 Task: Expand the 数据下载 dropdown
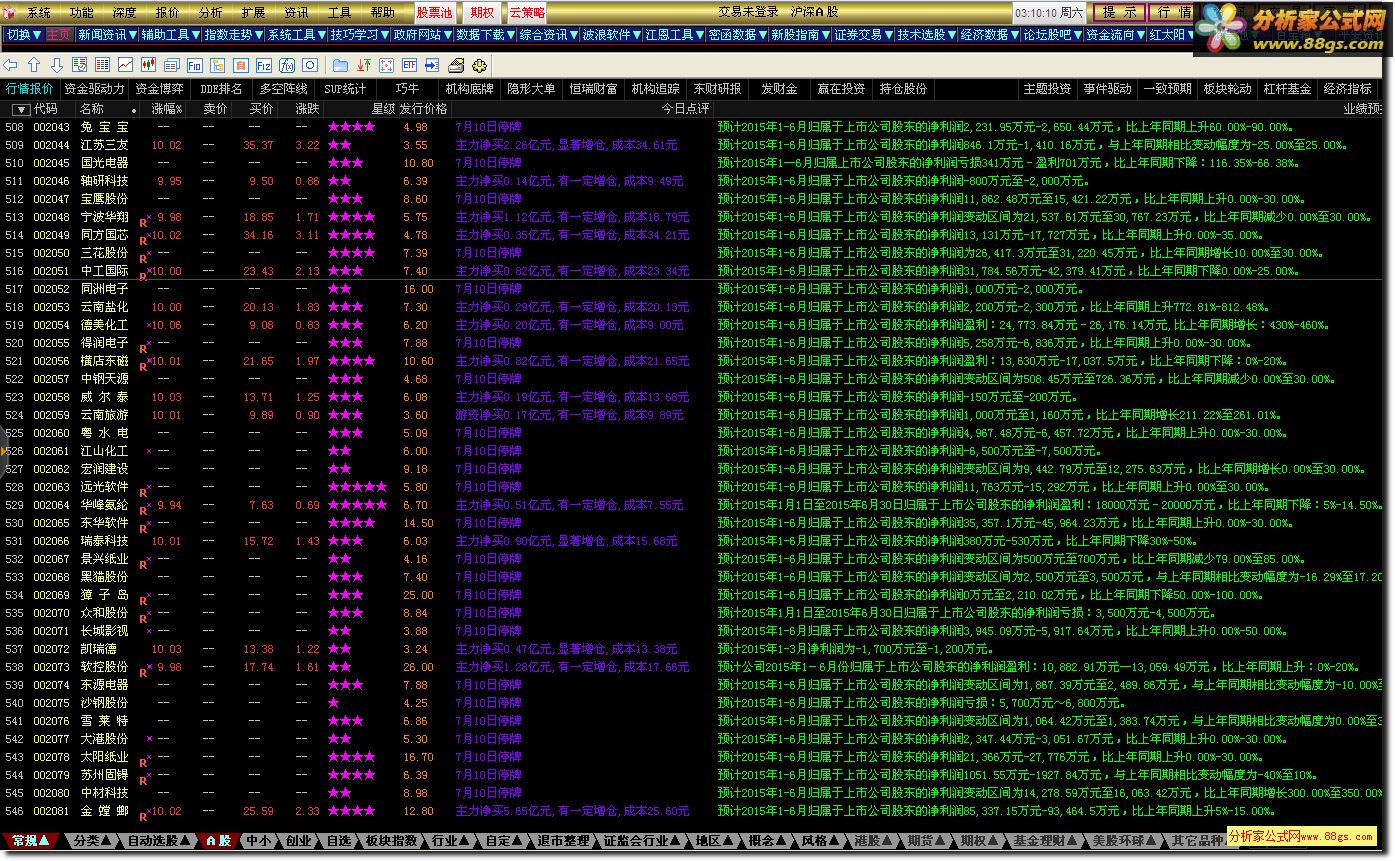click(x=485, y=35)
